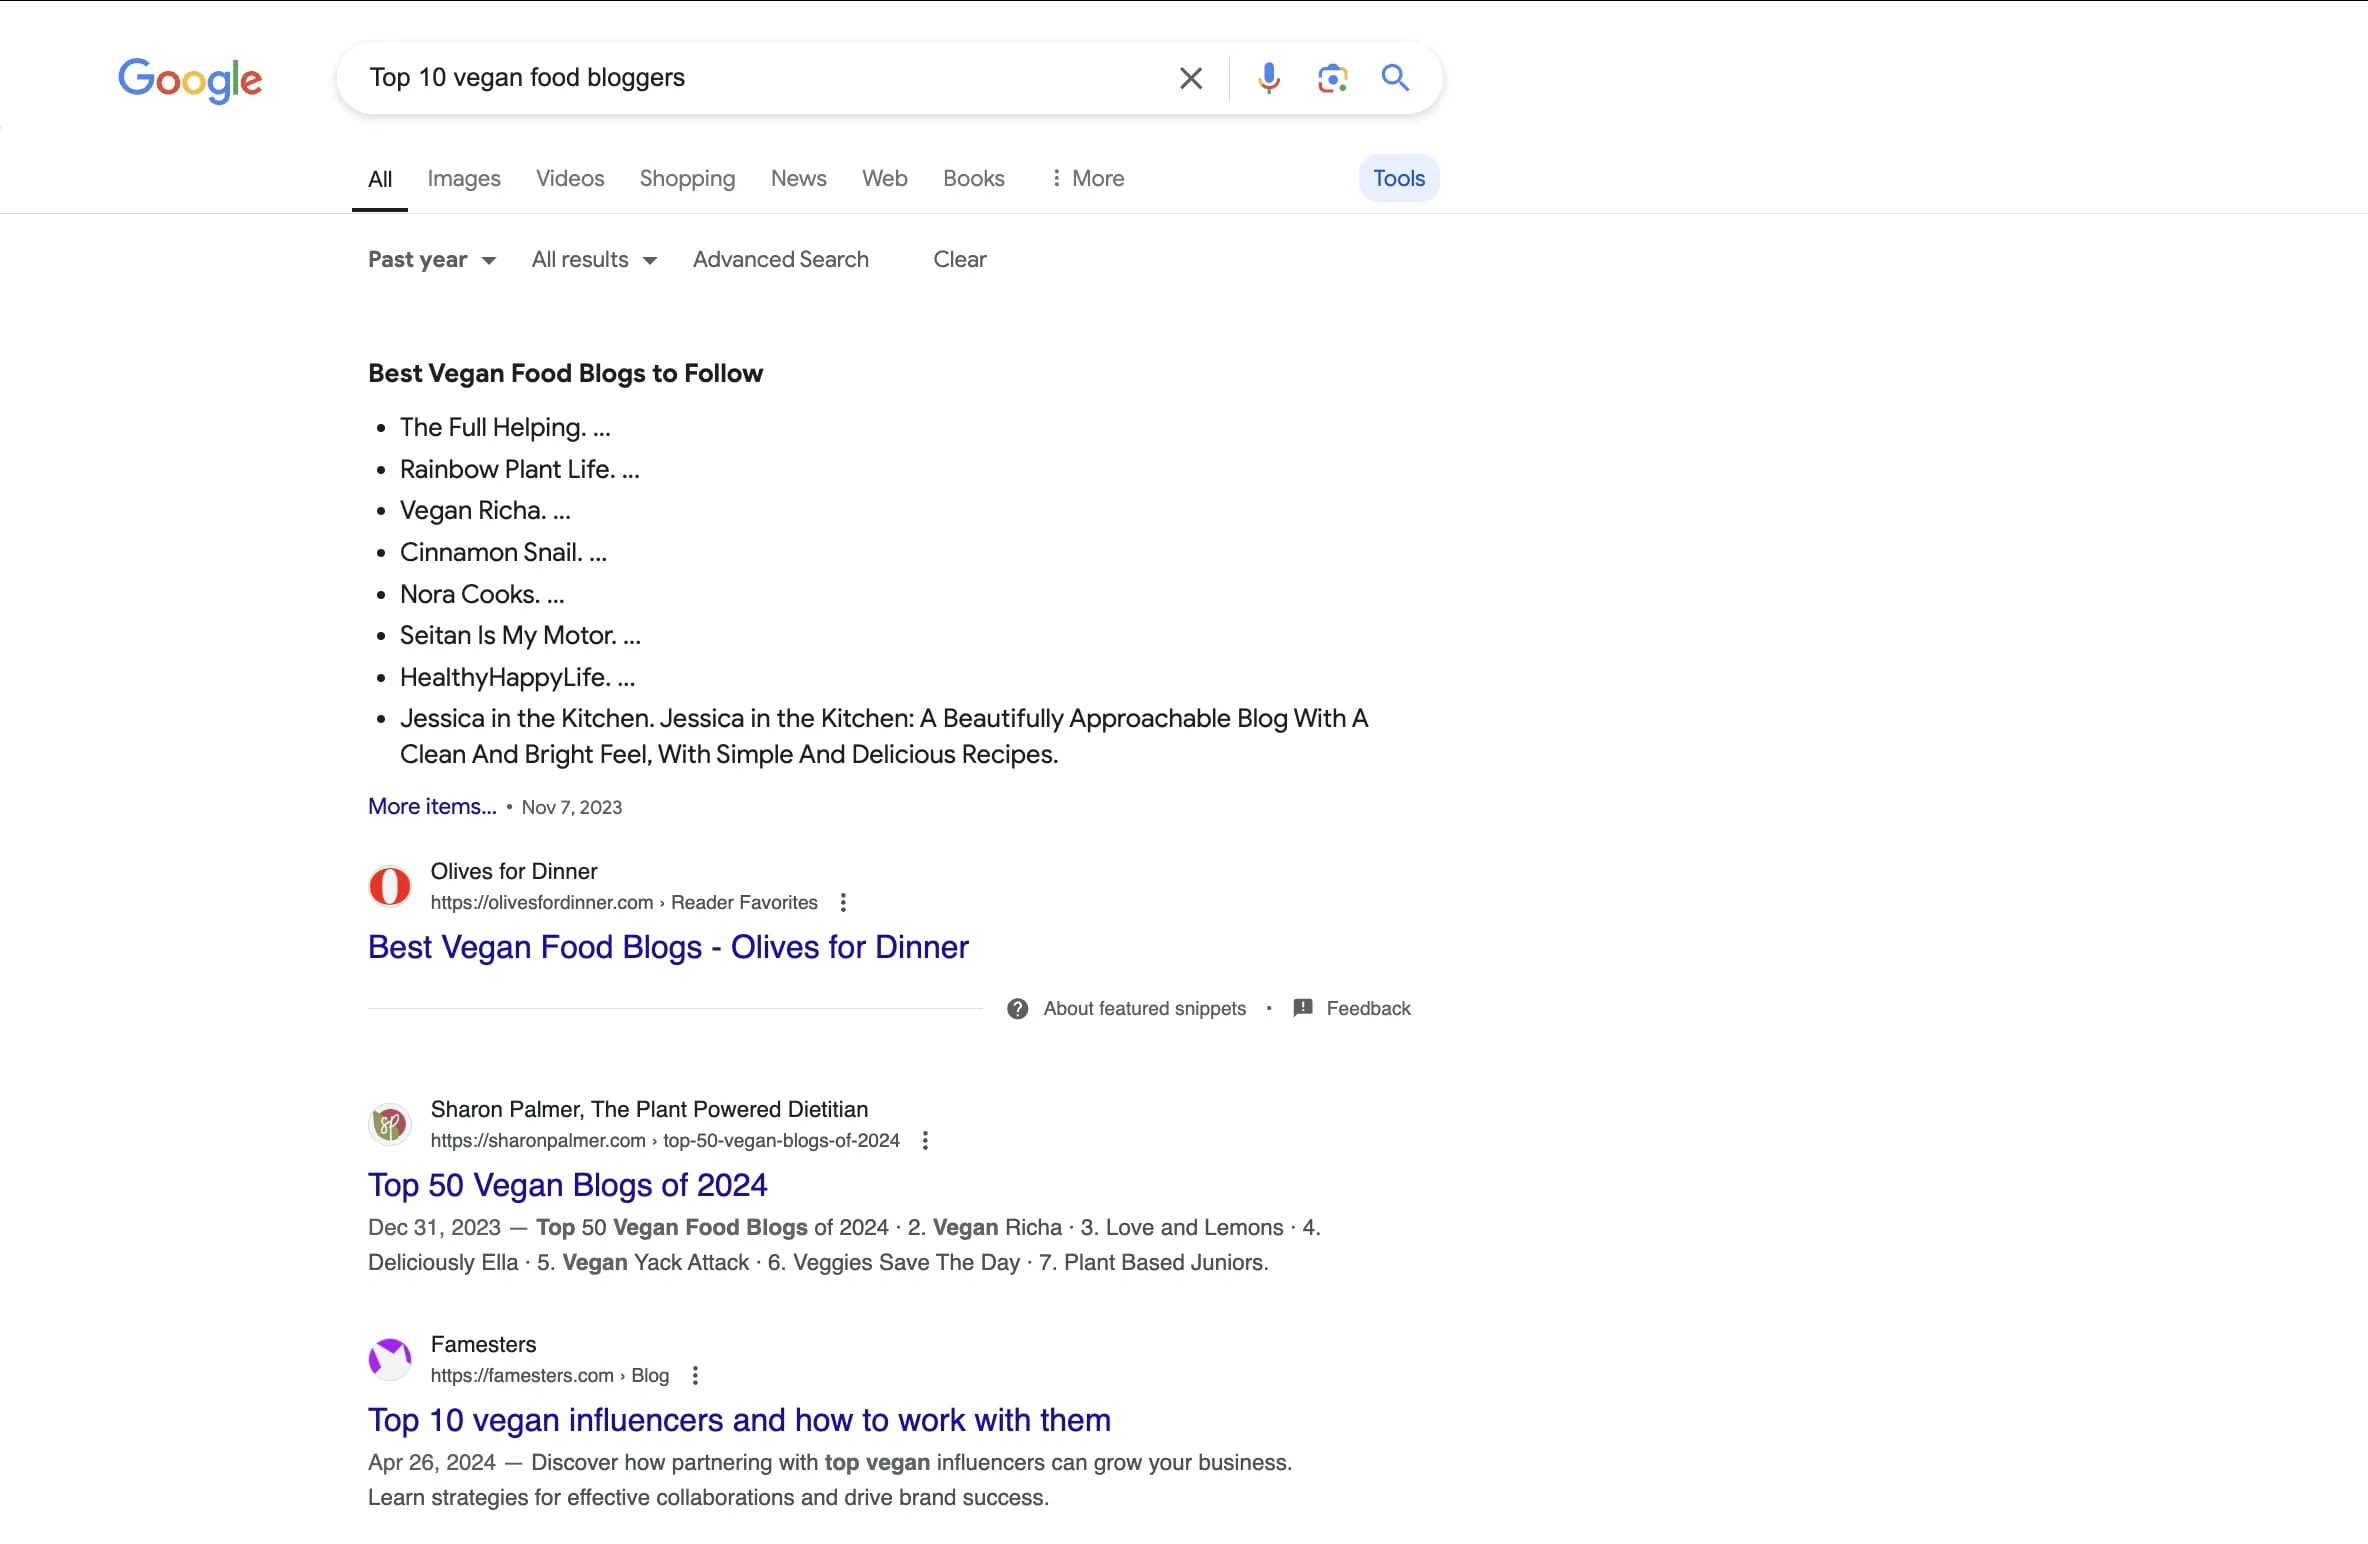Switch to the All tab
The image size is (2368, 1544).
[380, 179]
